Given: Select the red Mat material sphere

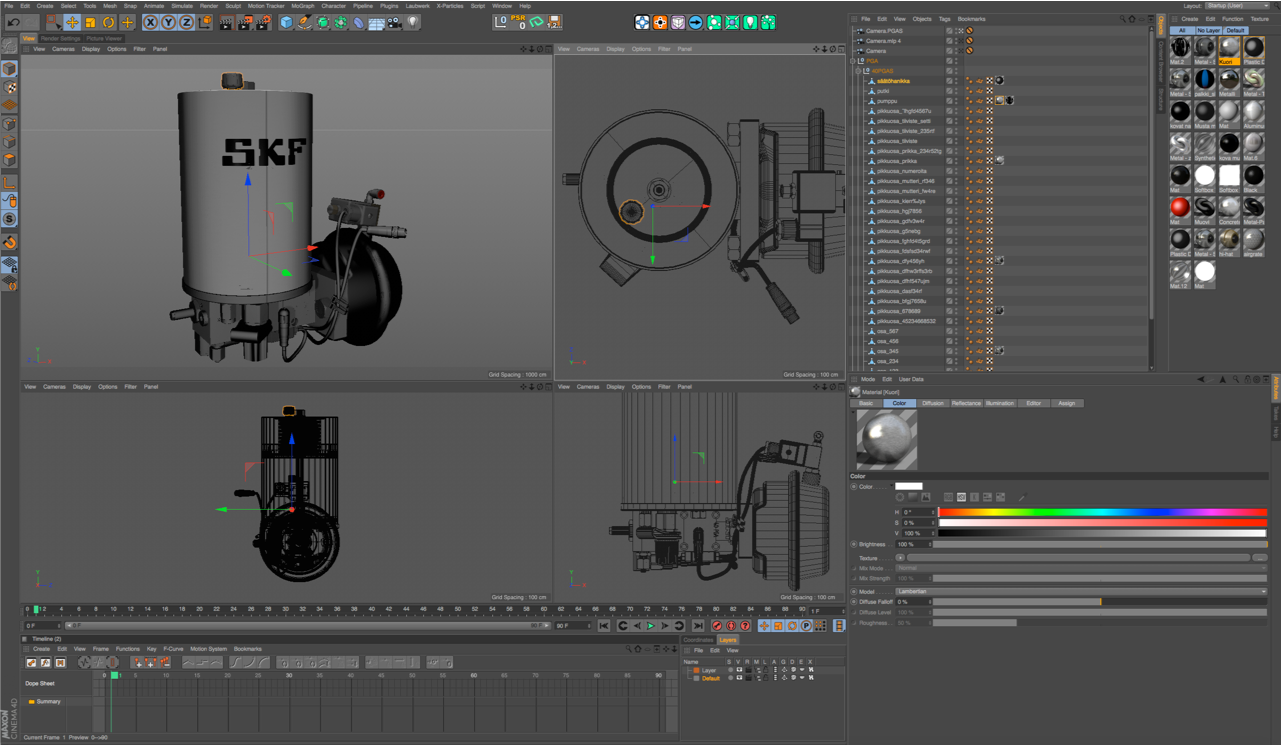Looking at the screenshot, I should pos(1180,209).
